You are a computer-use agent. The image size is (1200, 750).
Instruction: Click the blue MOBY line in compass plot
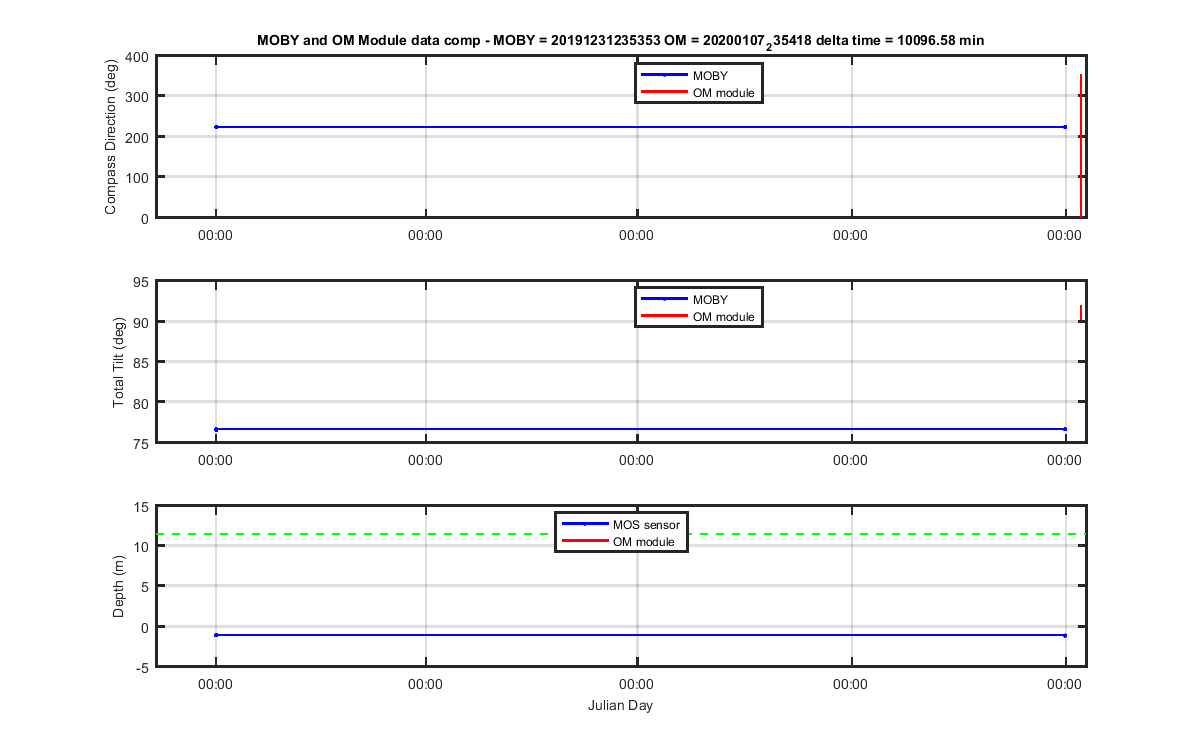point(640,127)
